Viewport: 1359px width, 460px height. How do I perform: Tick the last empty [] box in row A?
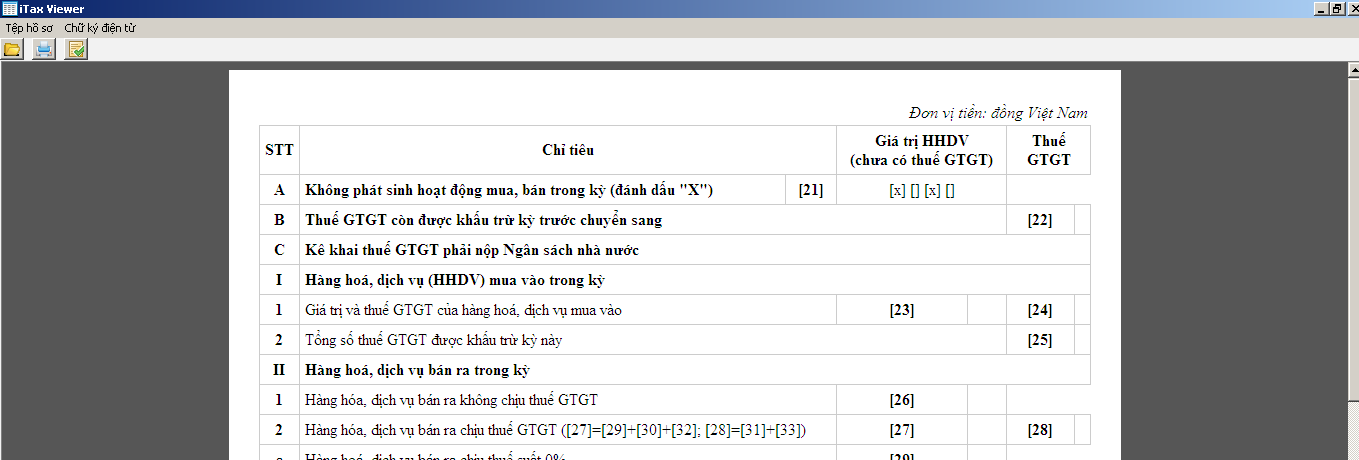(x=950, y=190)
